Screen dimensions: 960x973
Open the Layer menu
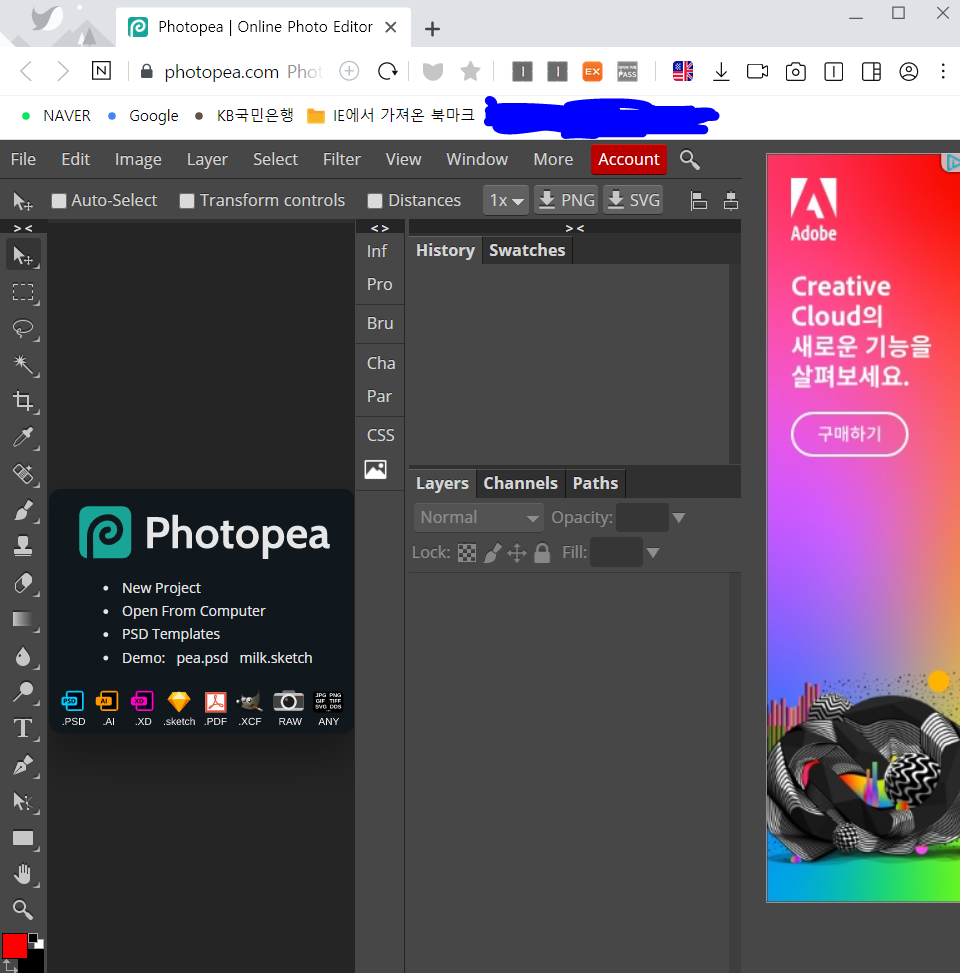[x=207, y=159]
